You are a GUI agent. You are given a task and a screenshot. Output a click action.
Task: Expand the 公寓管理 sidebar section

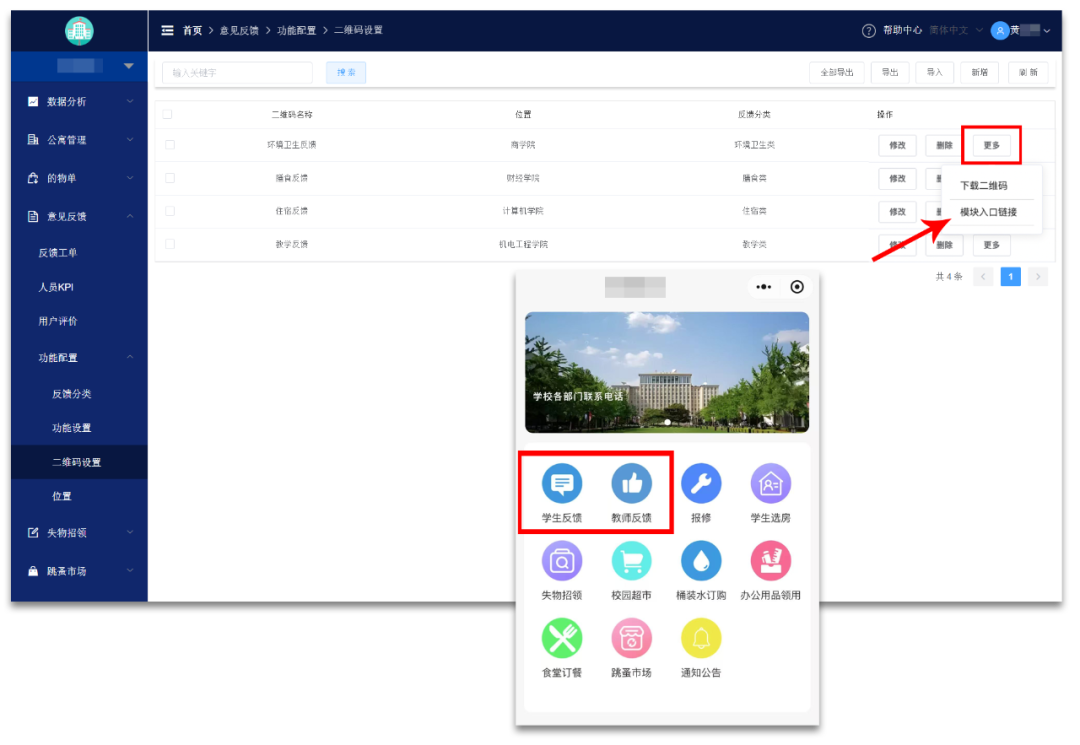click(x=75, y=139)
